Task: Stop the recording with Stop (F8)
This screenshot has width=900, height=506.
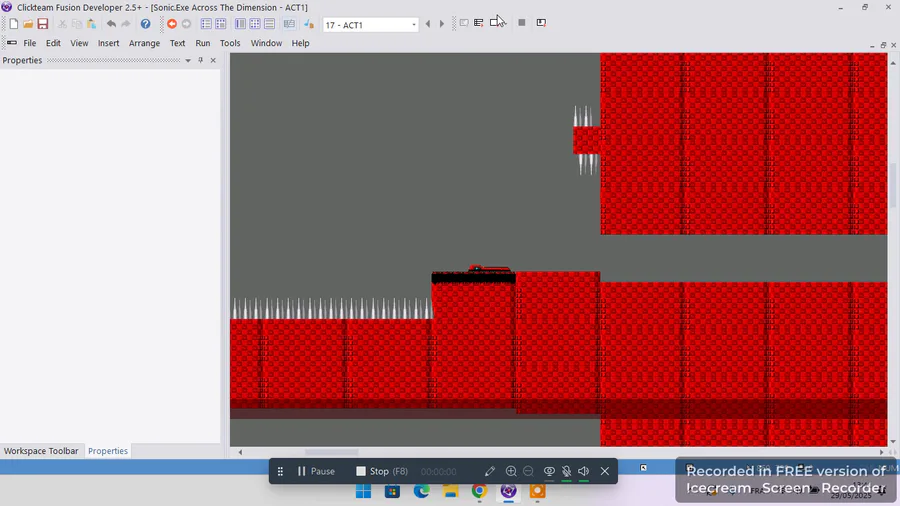Action: (382, 471)
